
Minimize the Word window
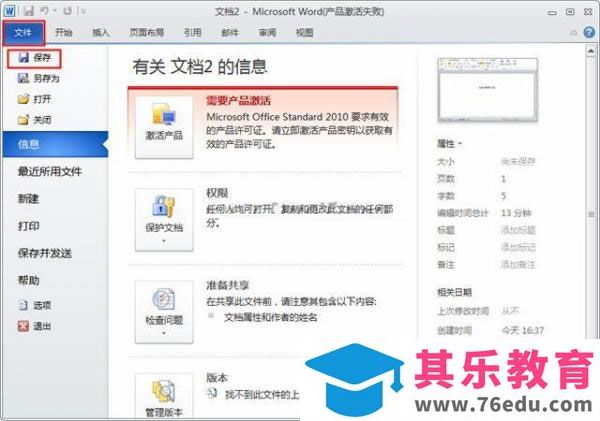(x=552, y=12)
